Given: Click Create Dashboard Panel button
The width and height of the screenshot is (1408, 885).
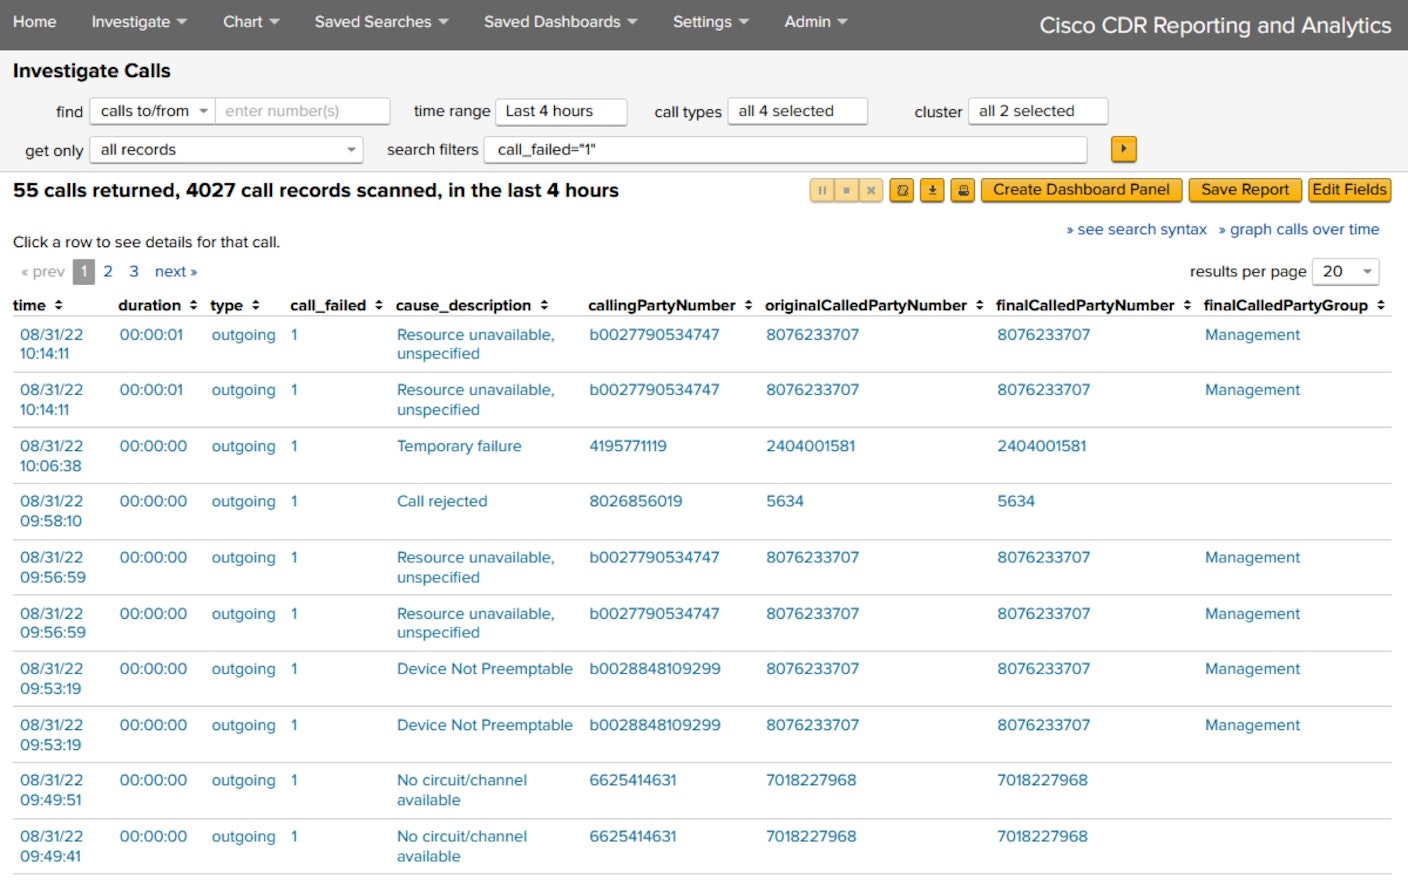Looking at the screenshot, I should click(x=1081, y=190).
